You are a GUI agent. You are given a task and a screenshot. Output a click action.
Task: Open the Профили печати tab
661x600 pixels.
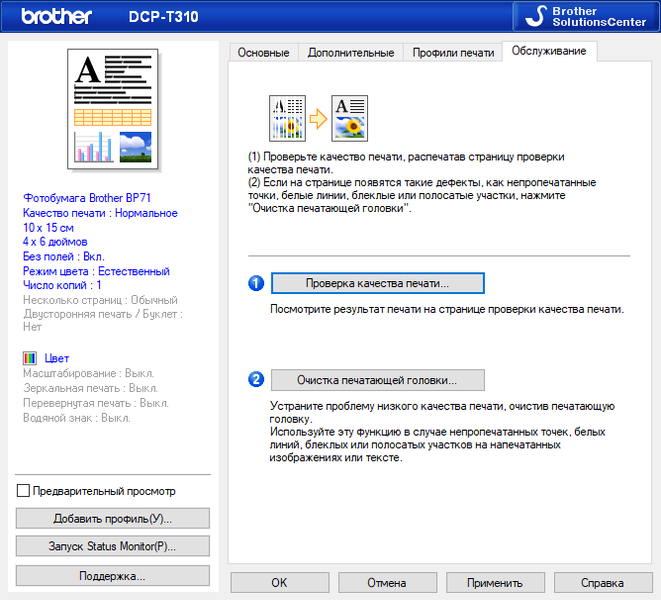click(x=453, y=52)
